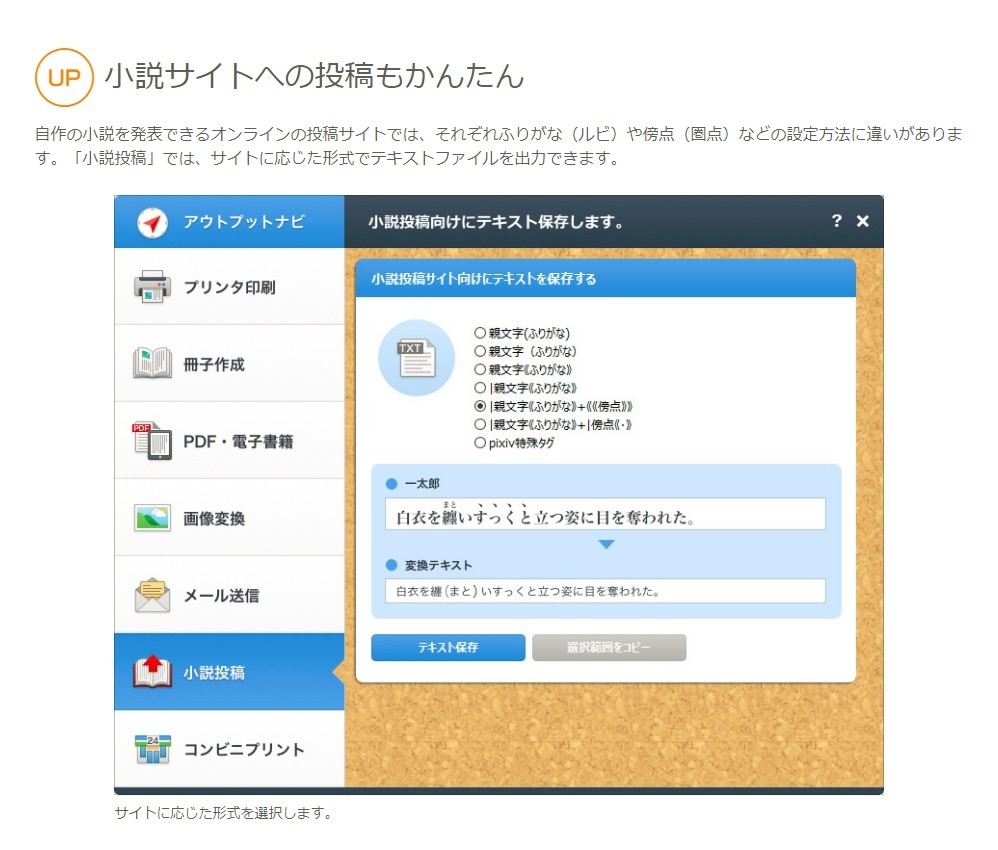Open the プリンタ印刷 menu item
Screen dimensions: 998x850
pos(229,287)
